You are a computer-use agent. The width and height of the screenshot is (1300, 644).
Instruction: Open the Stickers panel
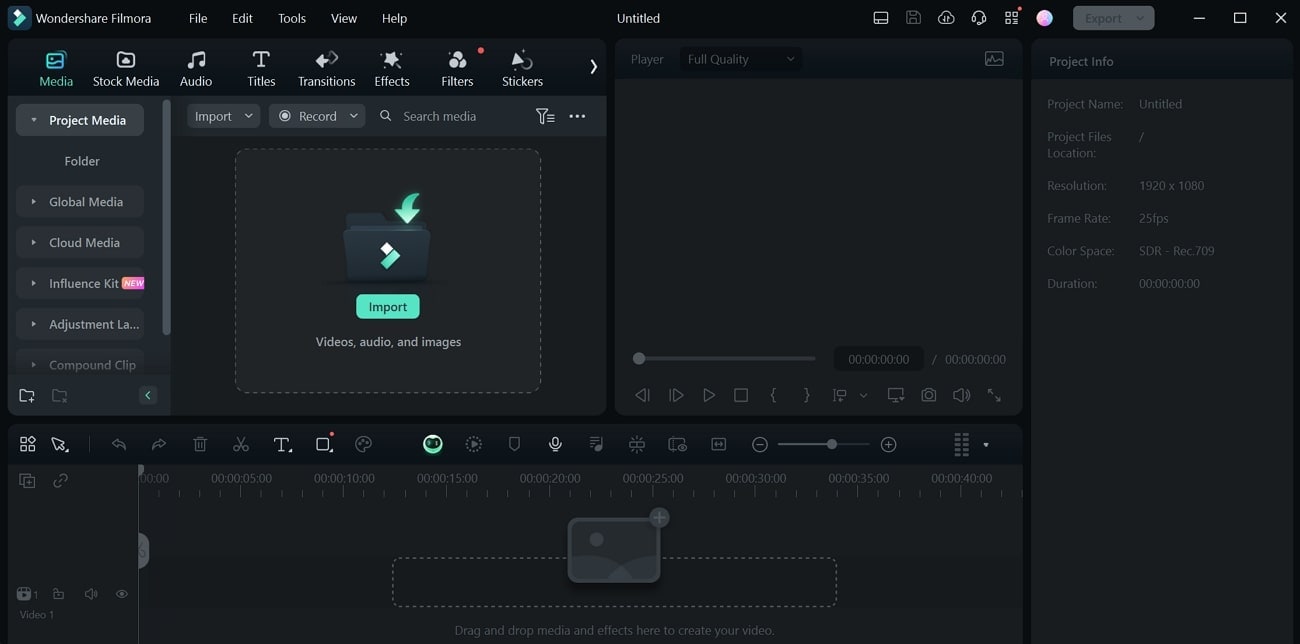pos(521,66)
